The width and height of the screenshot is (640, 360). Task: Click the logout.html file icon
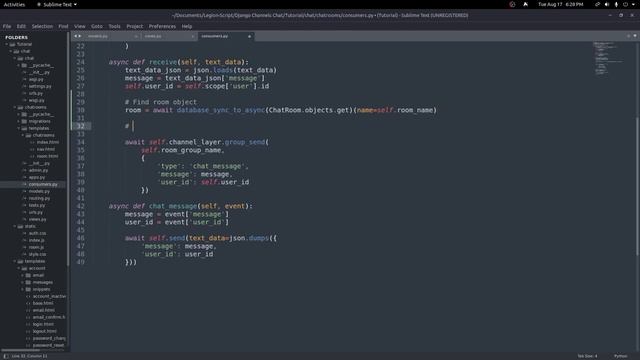28,331
